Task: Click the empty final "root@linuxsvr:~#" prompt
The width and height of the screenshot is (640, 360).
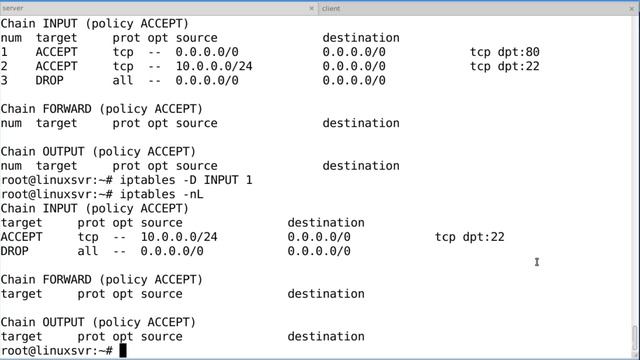Action: 56,351
